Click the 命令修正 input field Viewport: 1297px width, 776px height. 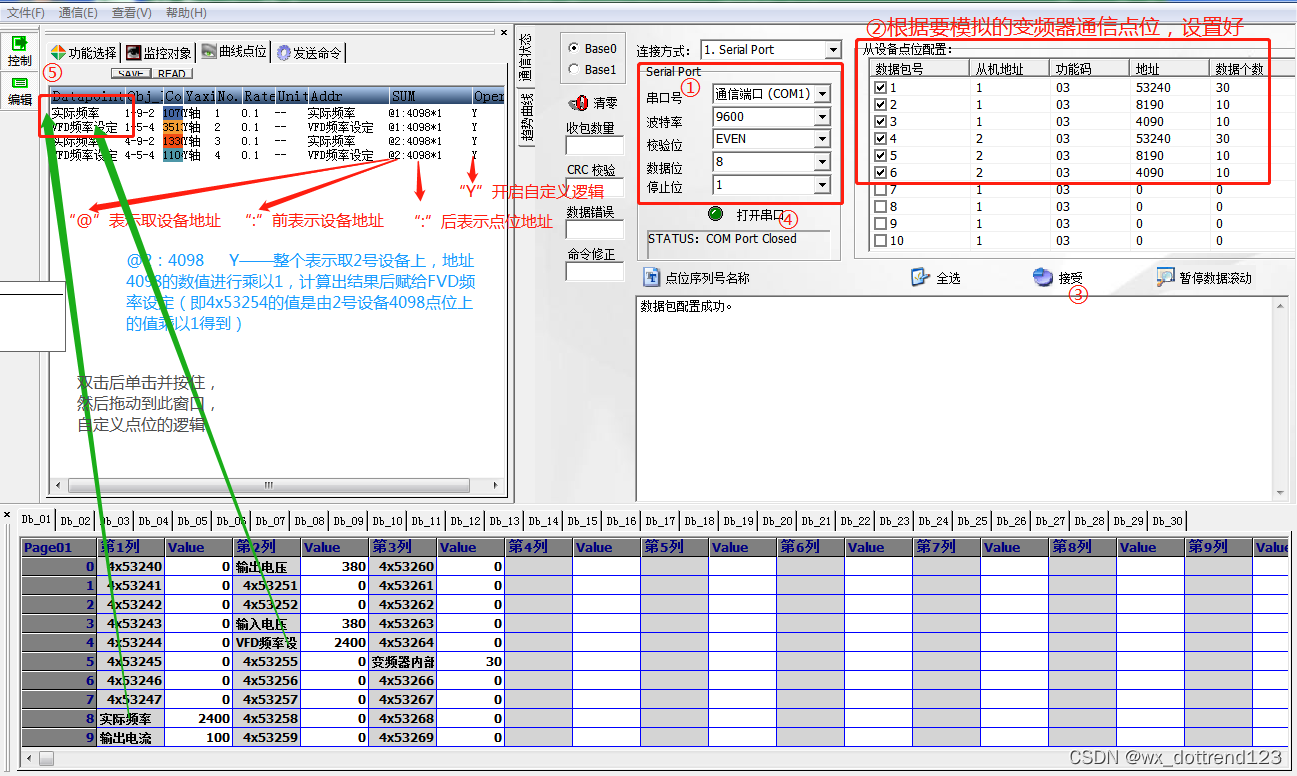click(x=594, y=272)
